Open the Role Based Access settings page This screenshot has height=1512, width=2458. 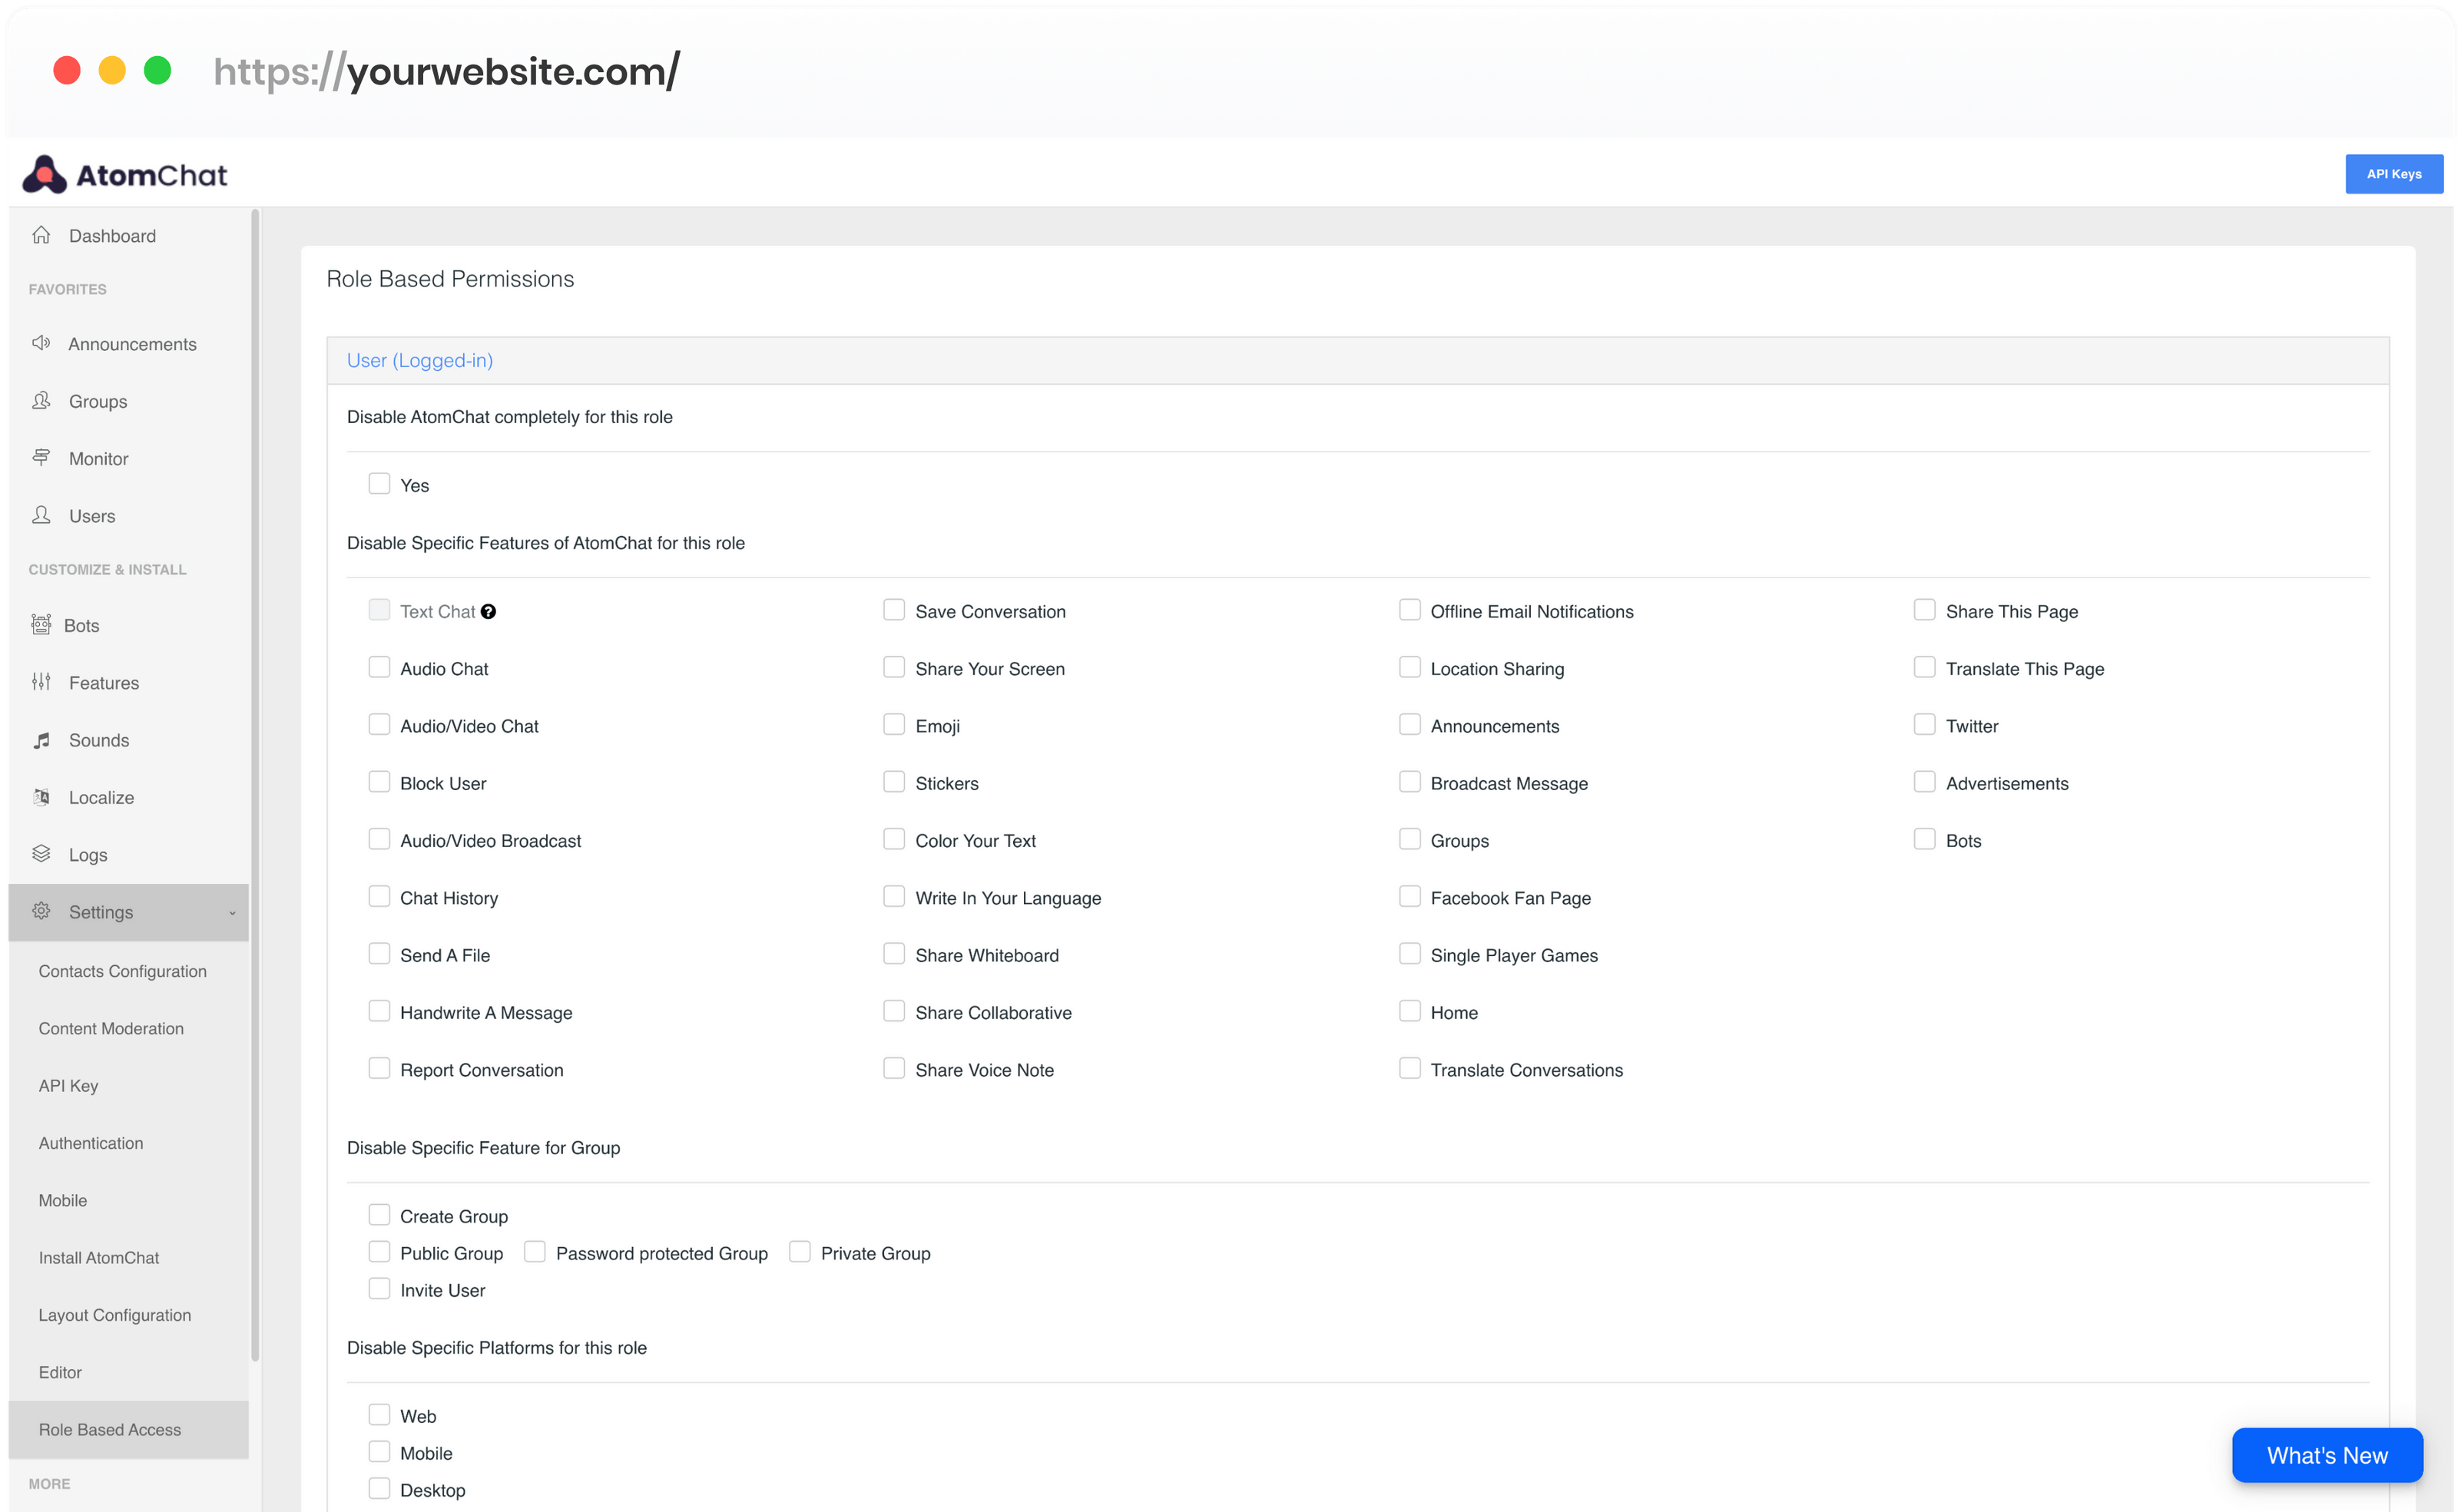[109, 1429]
